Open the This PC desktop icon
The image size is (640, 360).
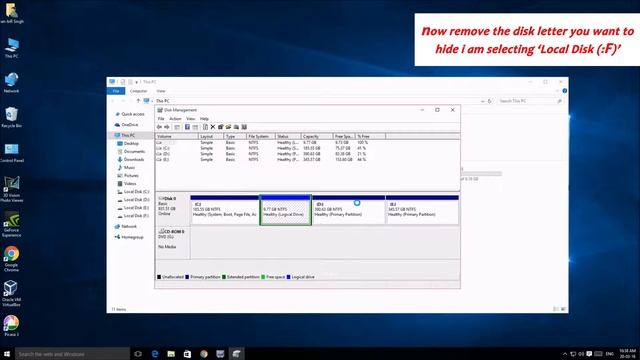click(11, 48)
